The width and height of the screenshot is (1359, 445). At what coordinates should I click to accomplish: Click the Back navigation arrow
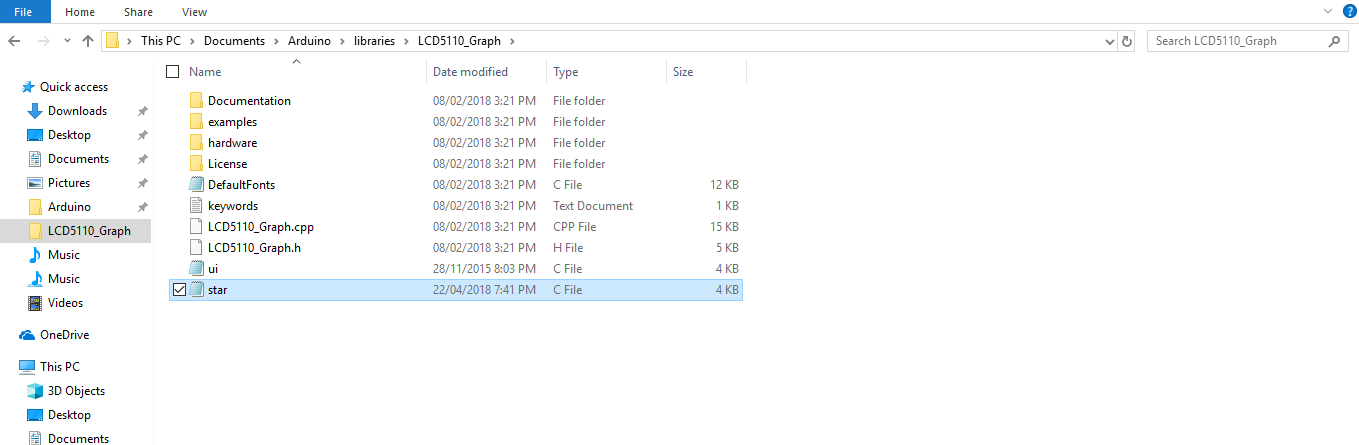[x=15, y=41]
